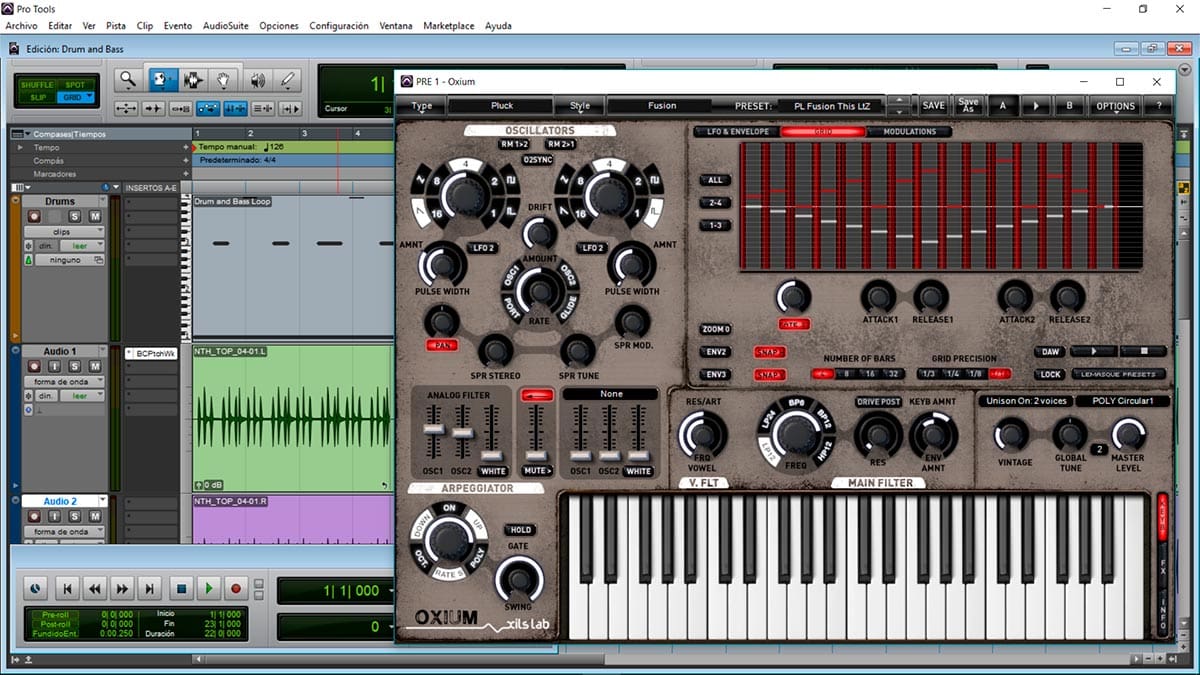Click the Oxium sequencer stop button
The height and width of the screenshot is (675, 1200).
click(x=1143, y=352)
